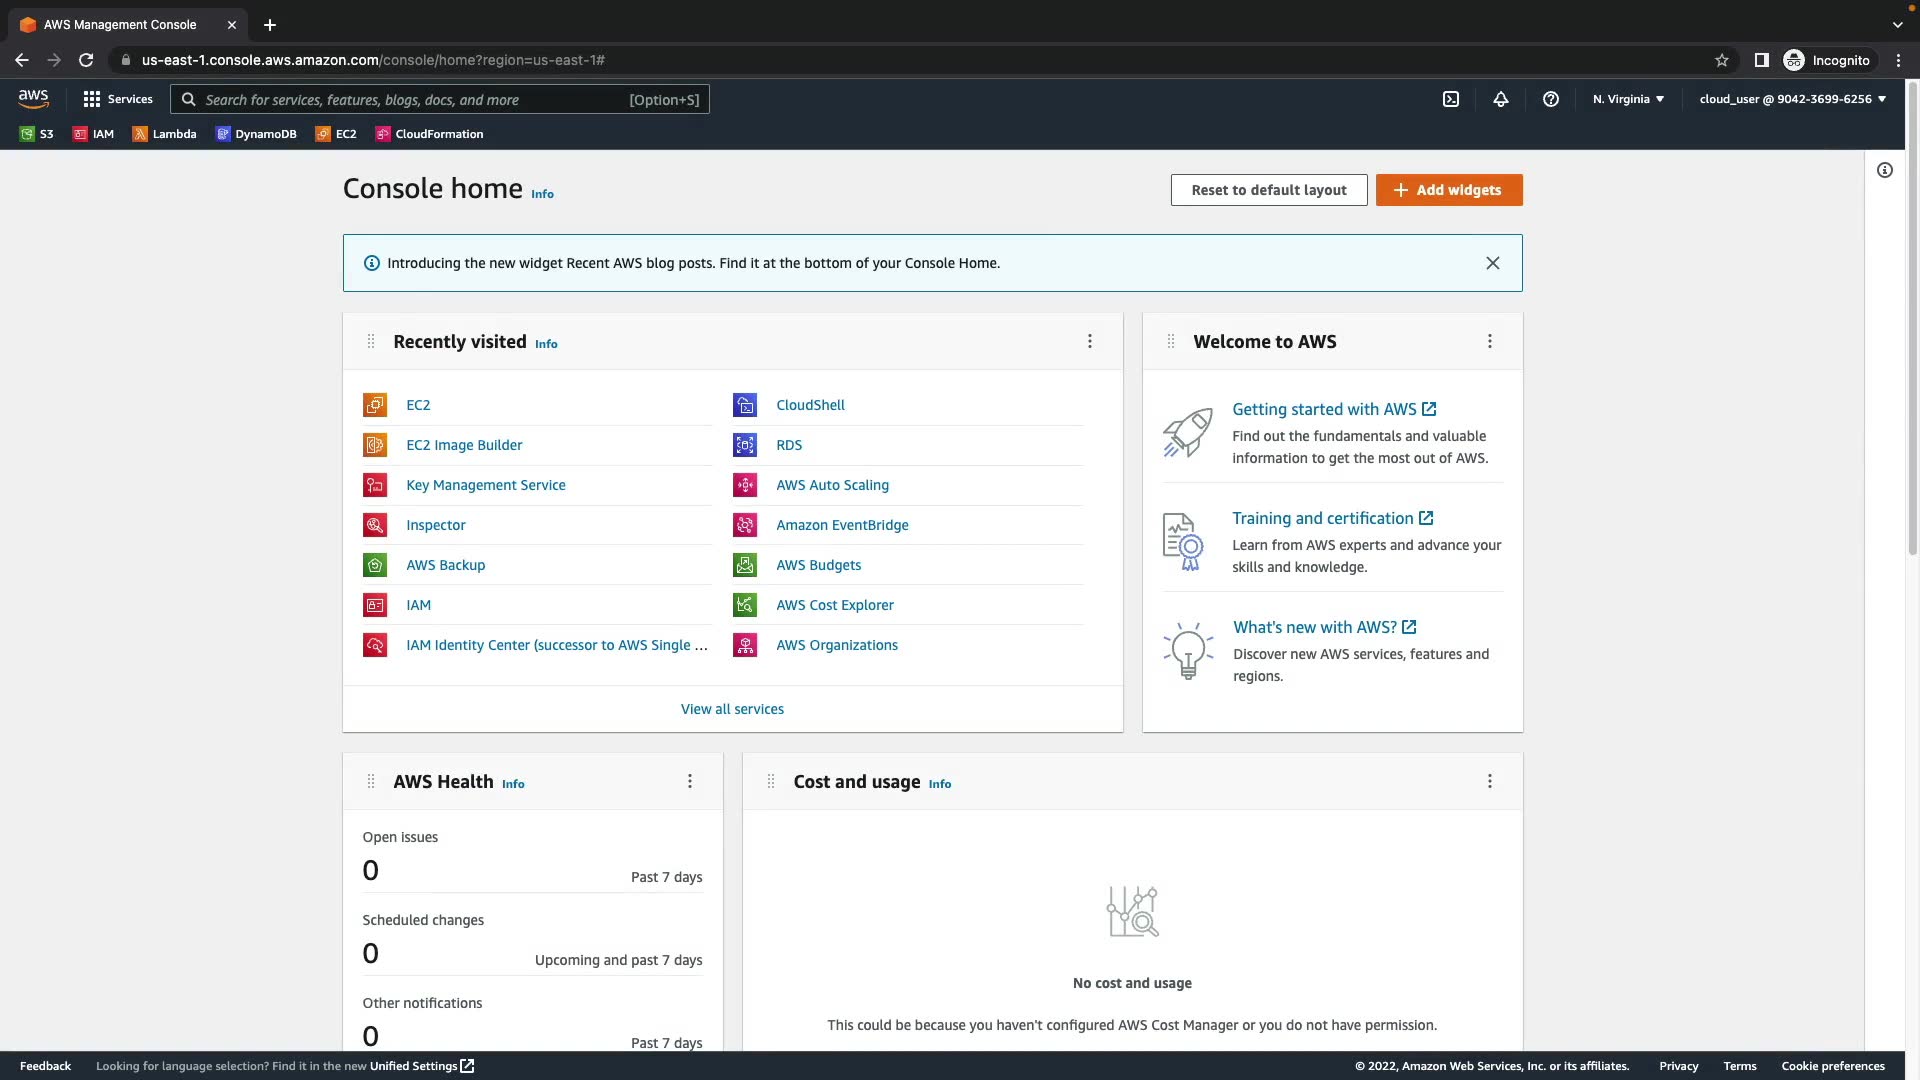Click Reset to default layout button
Image resolution: width=1920 pixels, height=1080 pixels.
(x=1268, y=190)
